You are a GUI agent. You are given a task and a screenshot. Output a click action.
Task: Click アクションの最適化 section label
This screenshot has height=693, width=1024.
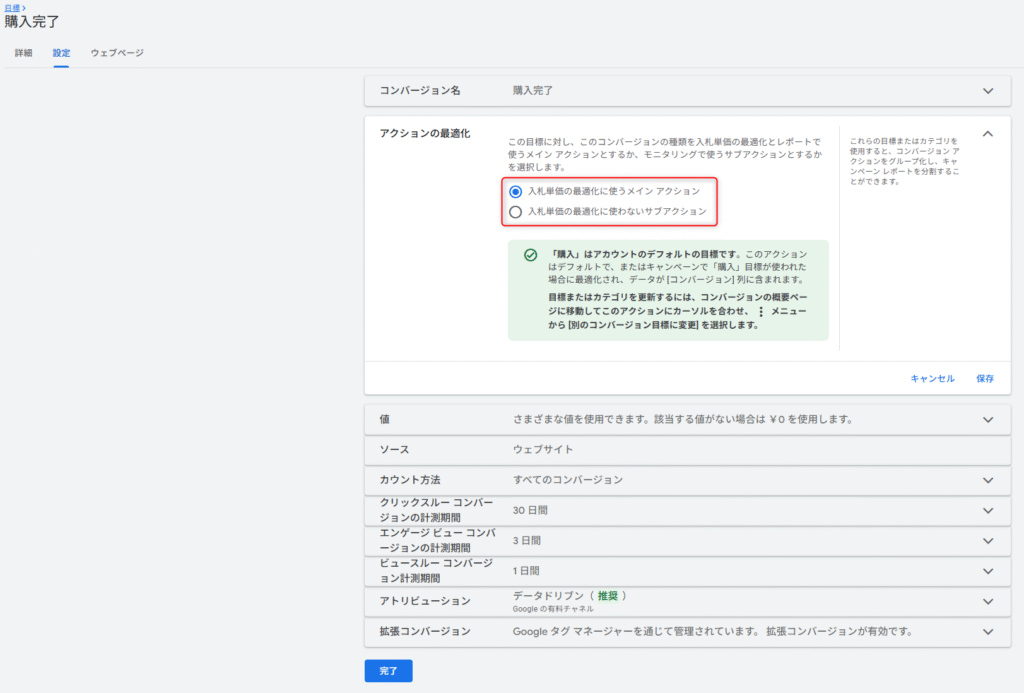[424, 133]
